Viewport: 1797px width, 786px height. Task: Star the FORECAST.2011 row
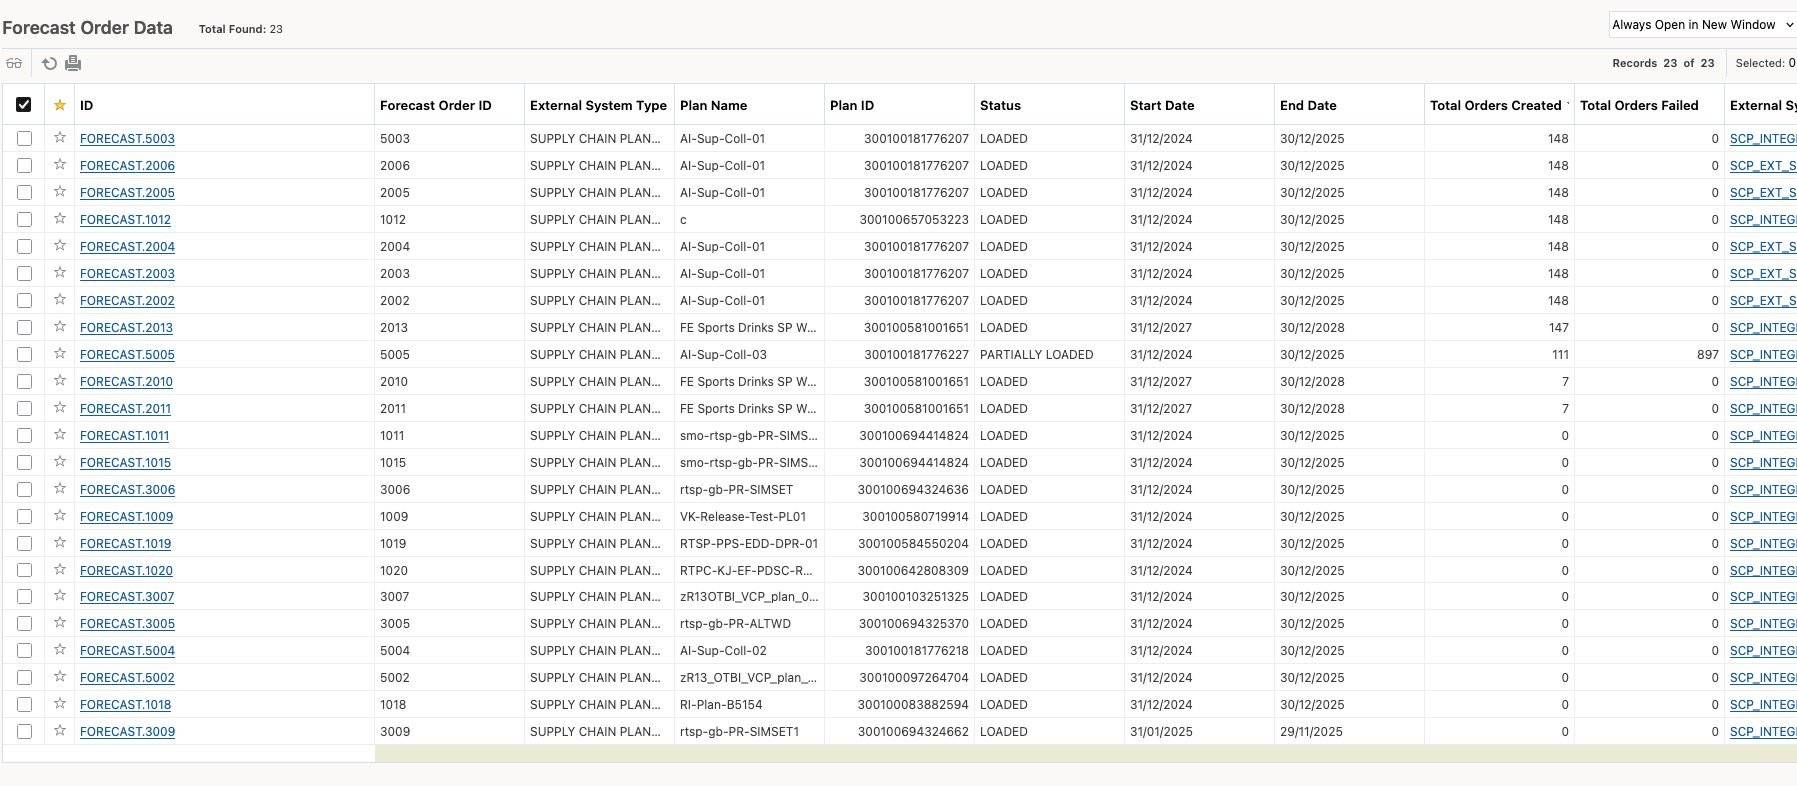coord(60,408)
